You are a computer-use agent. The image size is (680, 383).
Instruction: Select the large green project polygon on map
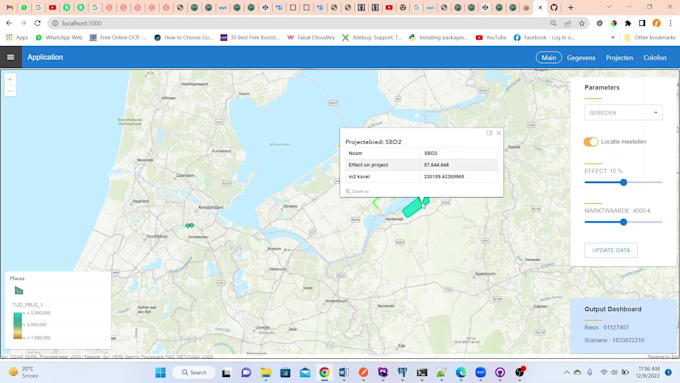412,208
